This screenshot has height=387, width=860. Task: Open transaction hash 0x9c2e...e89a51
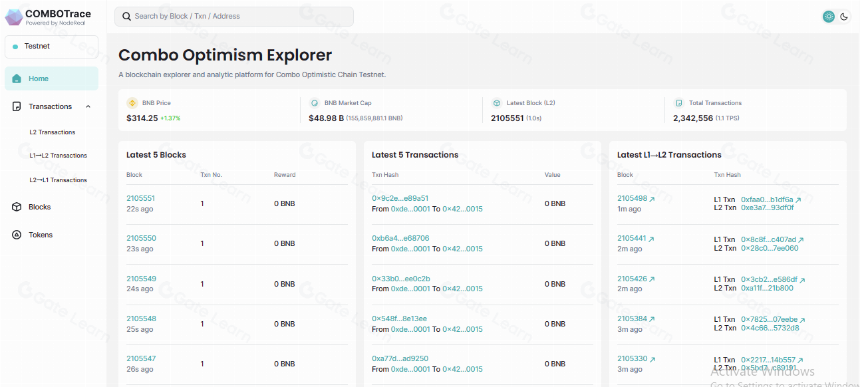pos(400,198)
